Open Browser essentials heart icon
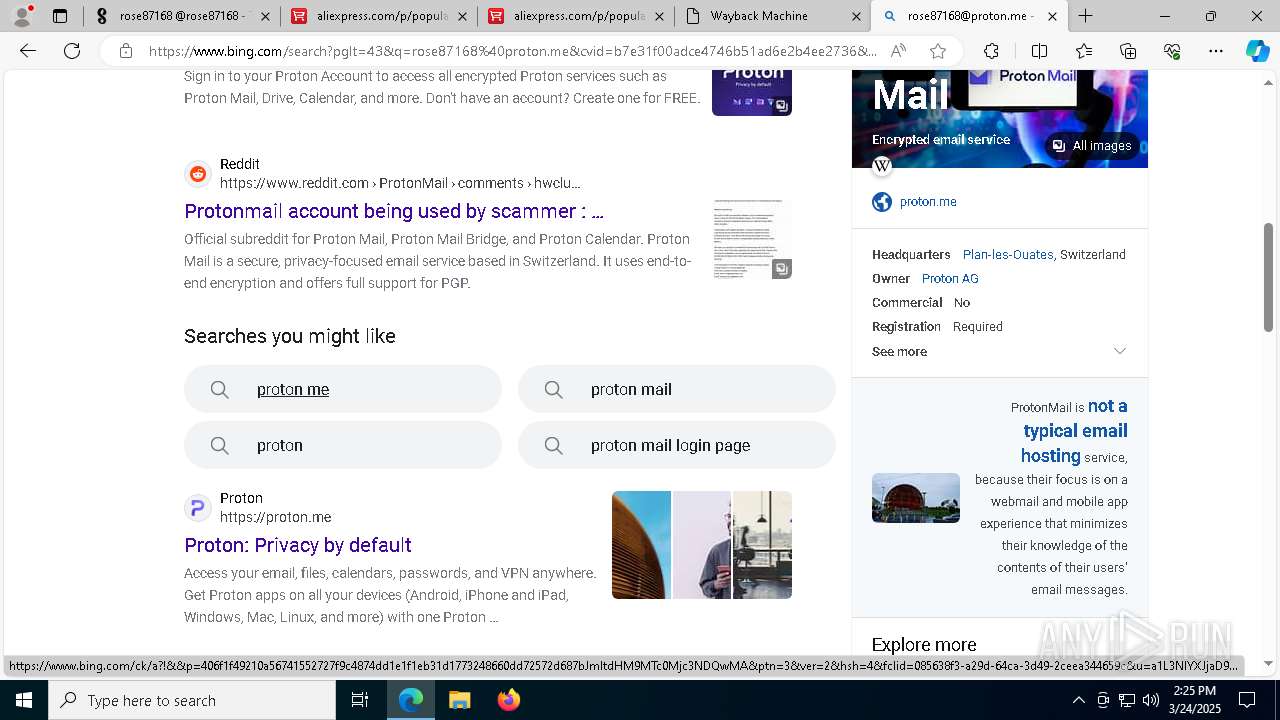This screenshot has width=1280, height=720. [x=1172, y=51]
